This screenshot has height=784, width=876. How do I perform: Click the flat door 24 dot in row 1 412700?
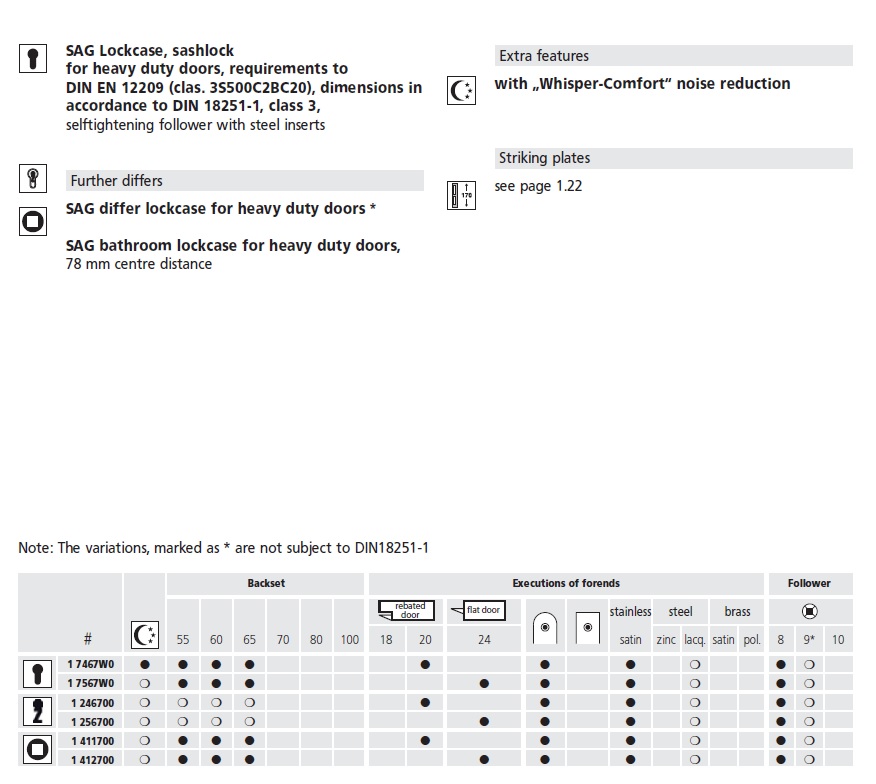[484, 760]
